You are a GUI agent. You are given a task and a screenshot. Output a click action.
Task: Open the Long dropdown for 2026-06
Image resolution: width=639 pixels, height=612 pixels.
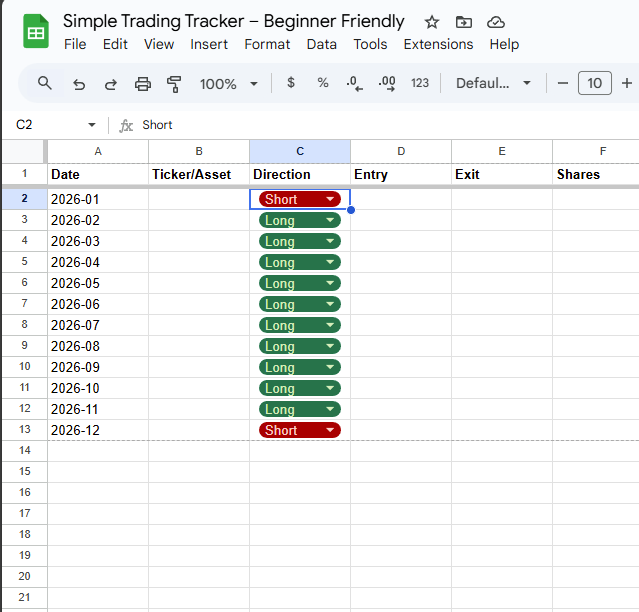330,304
